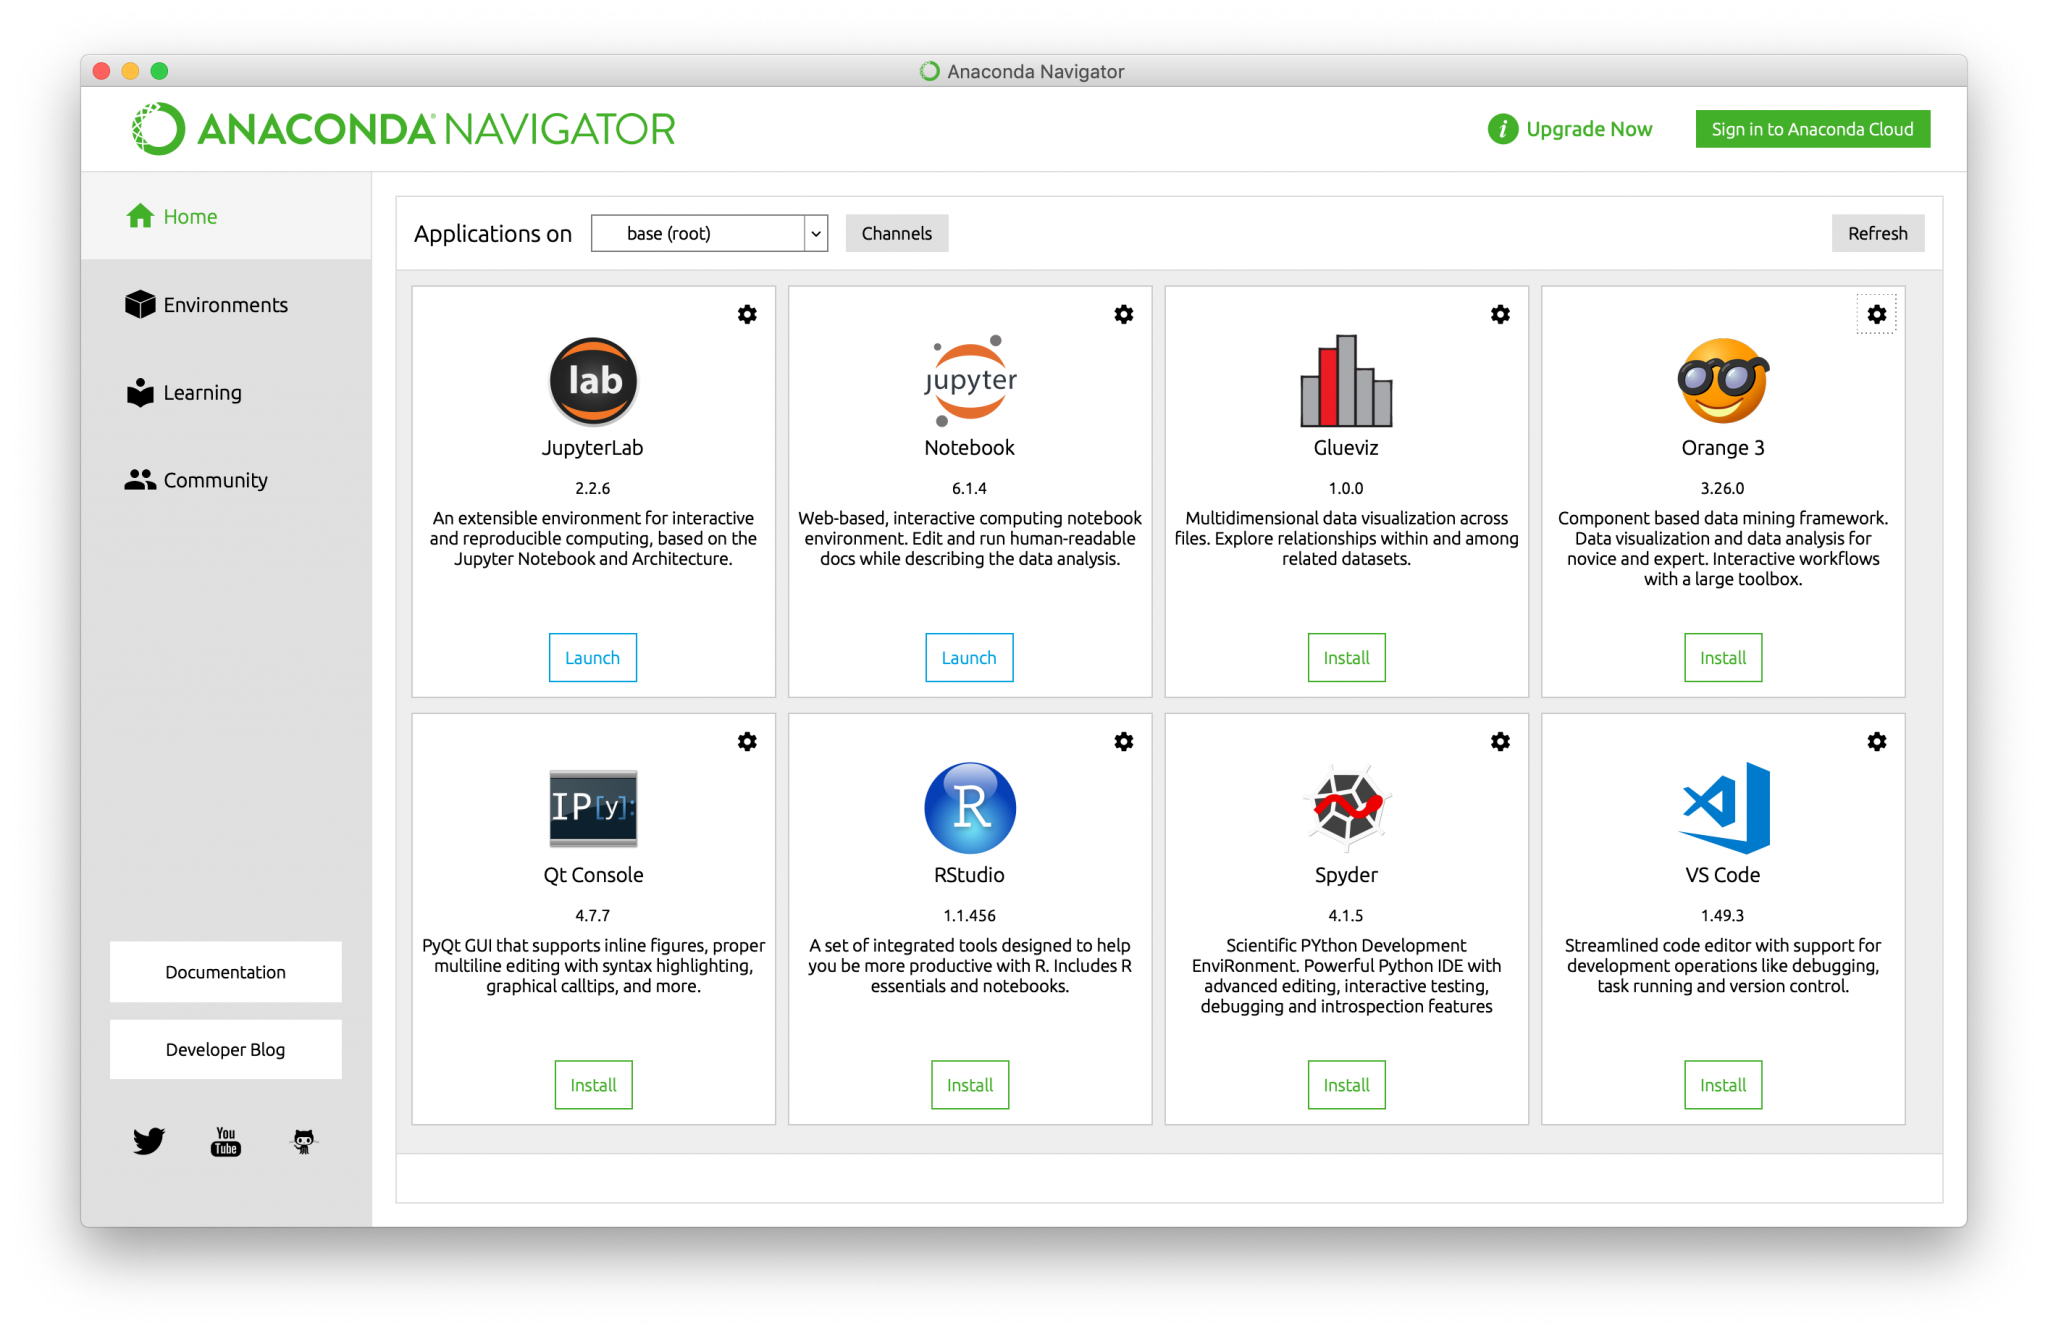This screenshot has height=1334, width=2048.
Task: Open Anaconda YouTube channel icon
Action: click(226, 1141)
